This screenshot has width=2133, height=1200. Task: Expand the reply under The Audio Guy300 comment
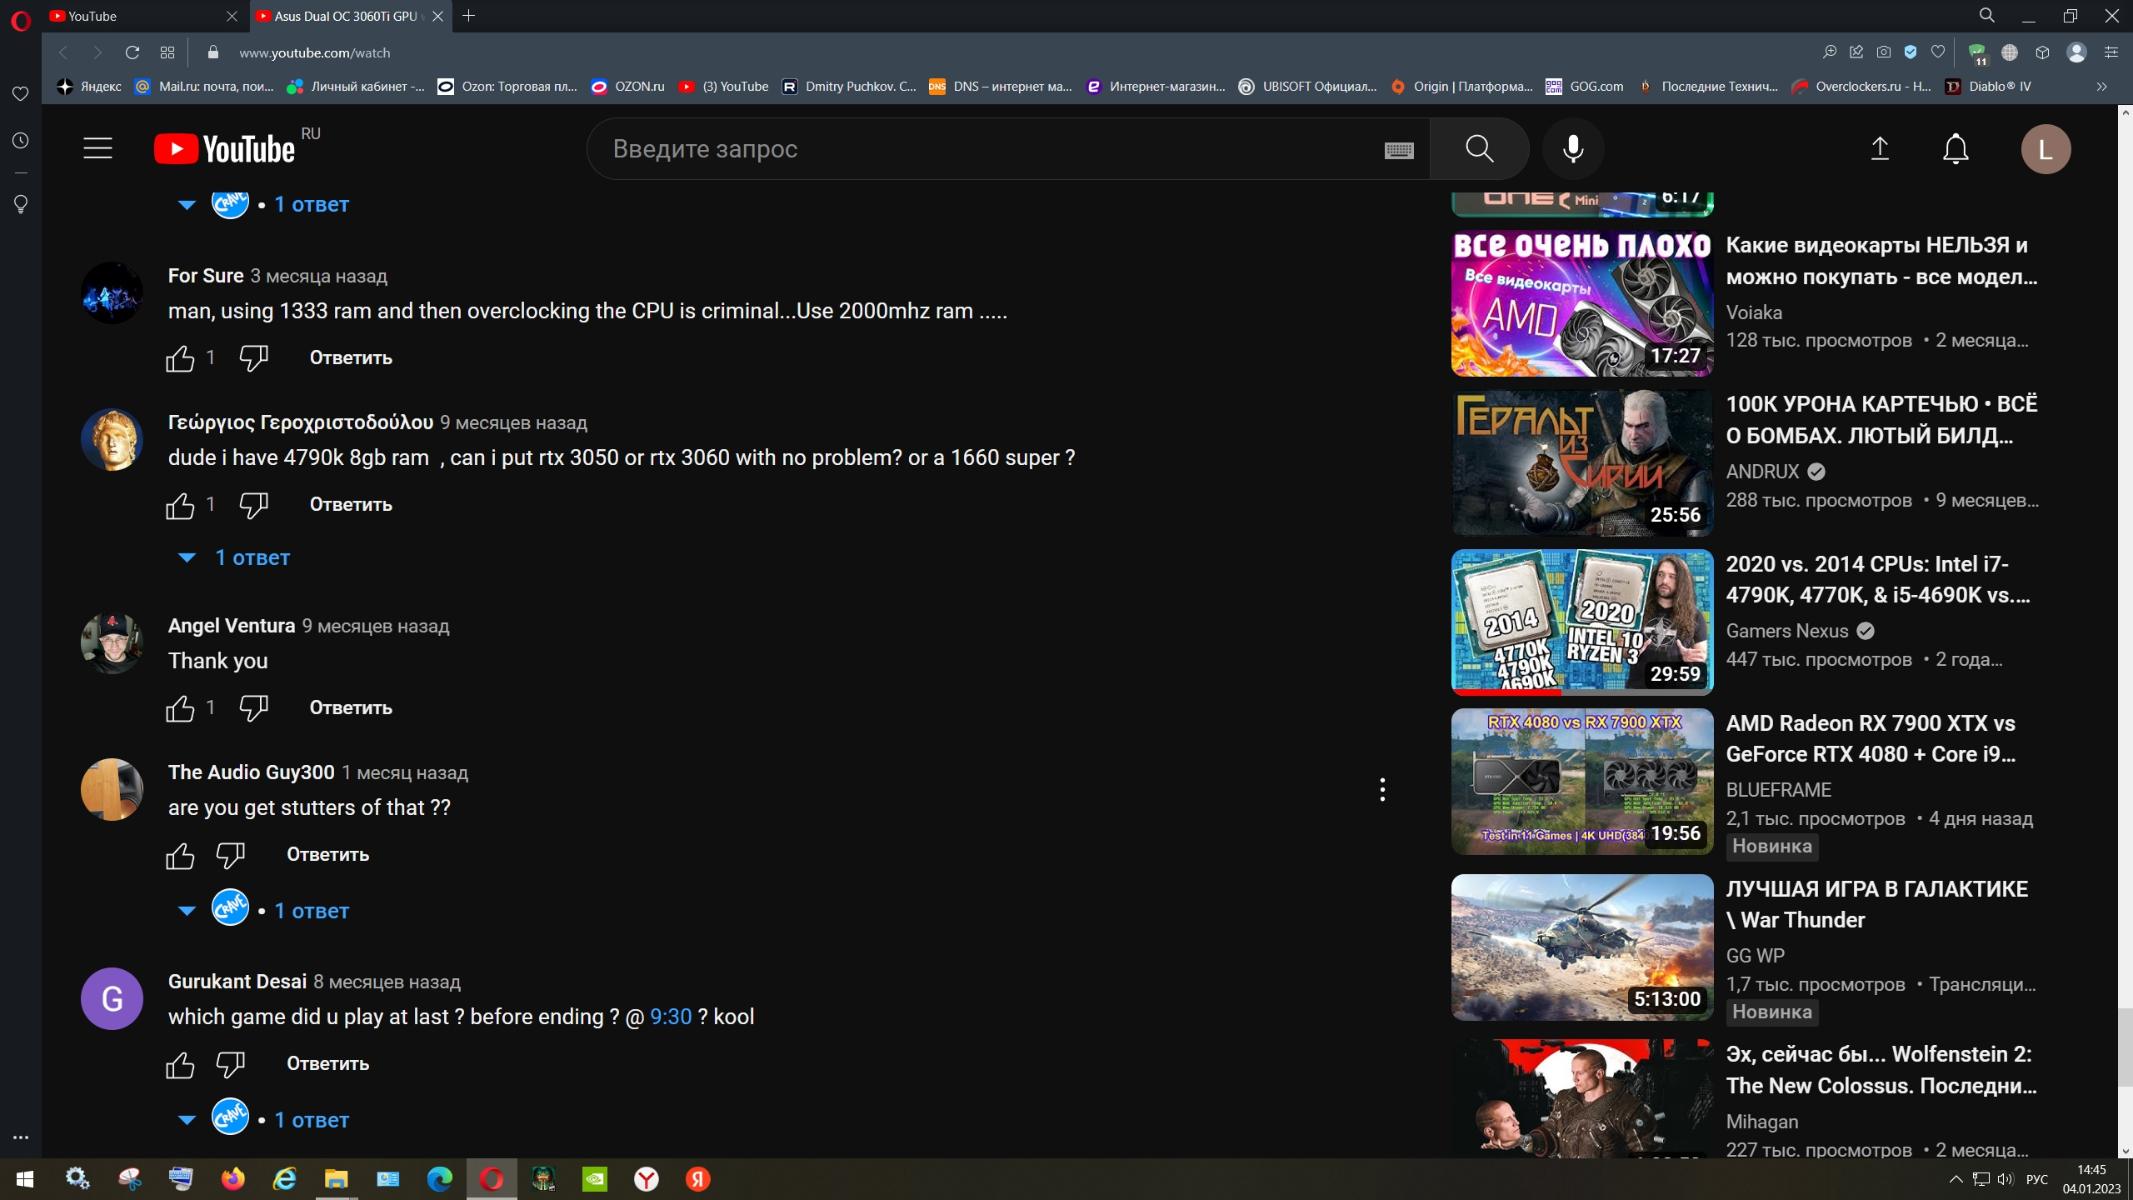coord(310,911)
